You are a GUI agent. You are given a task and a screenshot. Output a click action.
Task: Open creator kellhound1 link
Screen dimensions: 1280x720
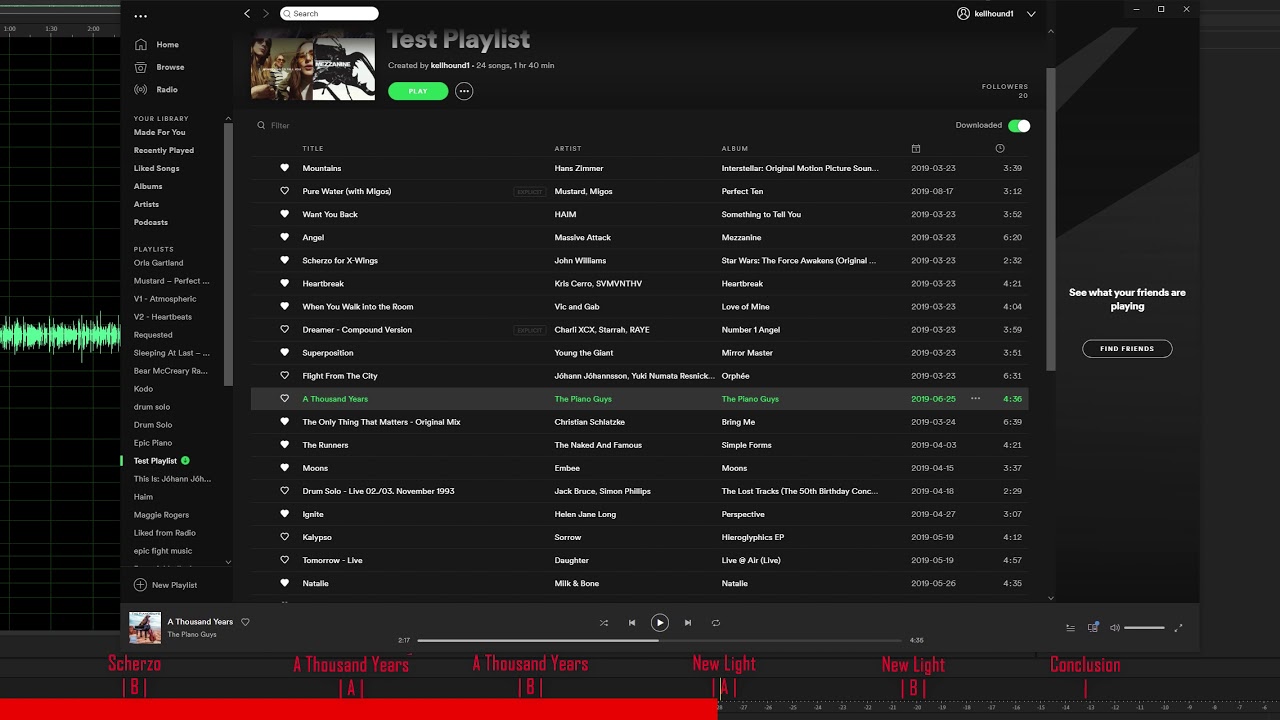click(450, 66)
